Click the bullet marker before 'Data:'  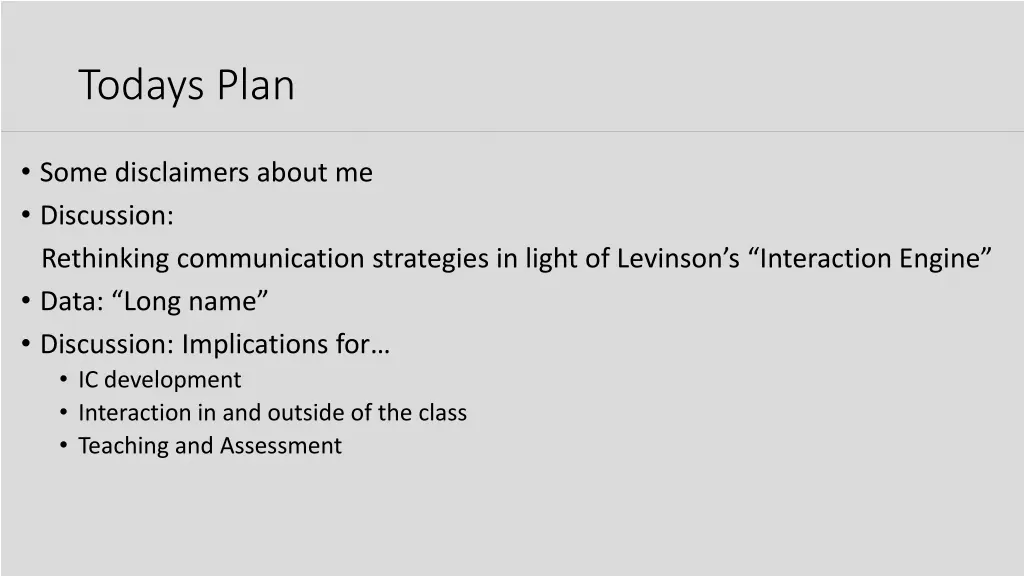coord(25,301)
